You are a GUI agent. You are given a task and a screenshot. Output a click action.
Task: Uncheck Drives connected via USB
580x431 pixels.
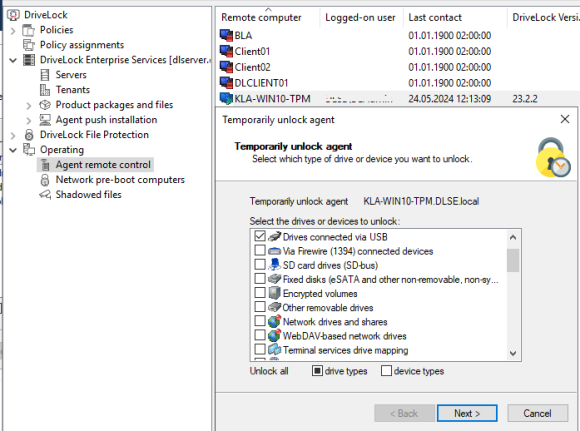[260, 236]
